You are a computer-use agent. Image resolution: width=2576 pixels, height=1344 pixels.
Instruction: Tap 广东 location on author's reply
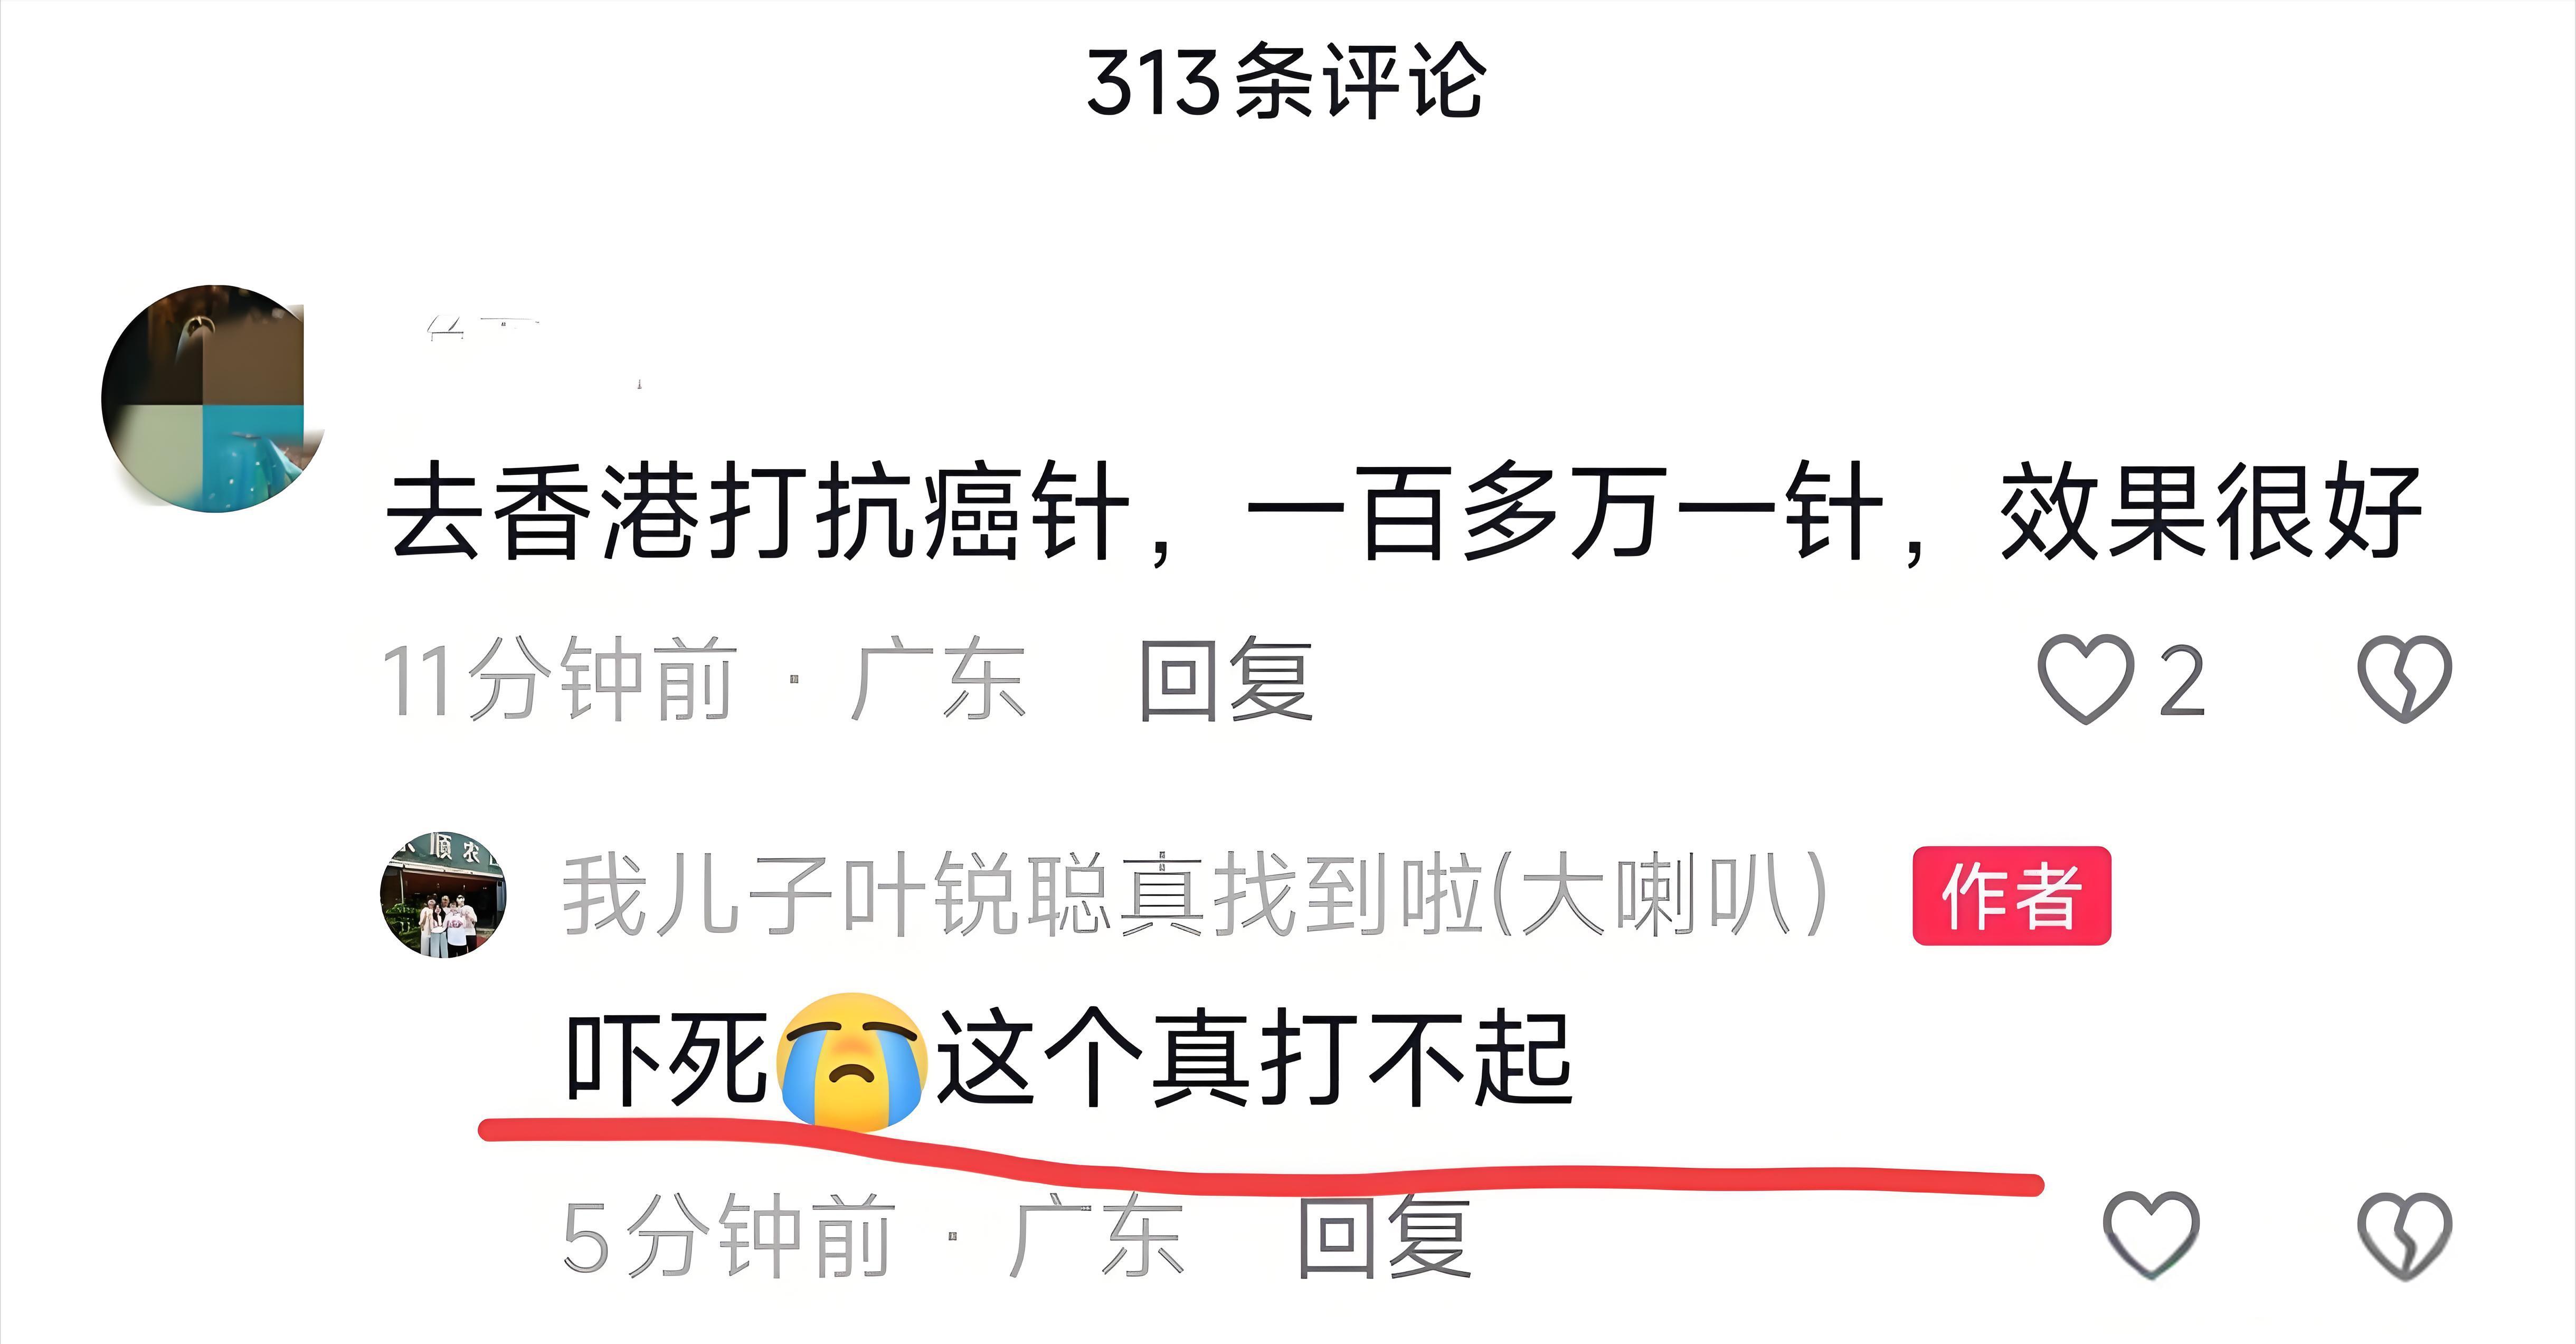tap(1096, 1237)
